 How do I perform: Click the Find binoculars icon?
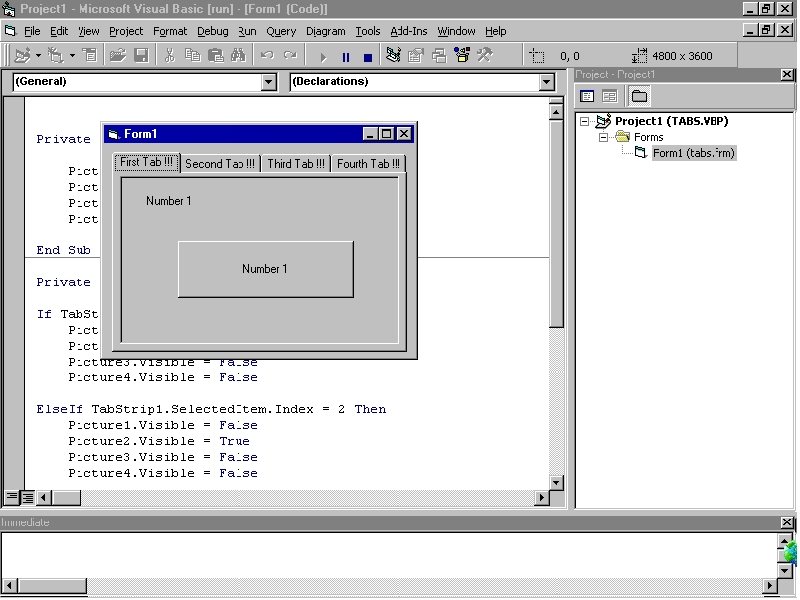click(238, 56)
